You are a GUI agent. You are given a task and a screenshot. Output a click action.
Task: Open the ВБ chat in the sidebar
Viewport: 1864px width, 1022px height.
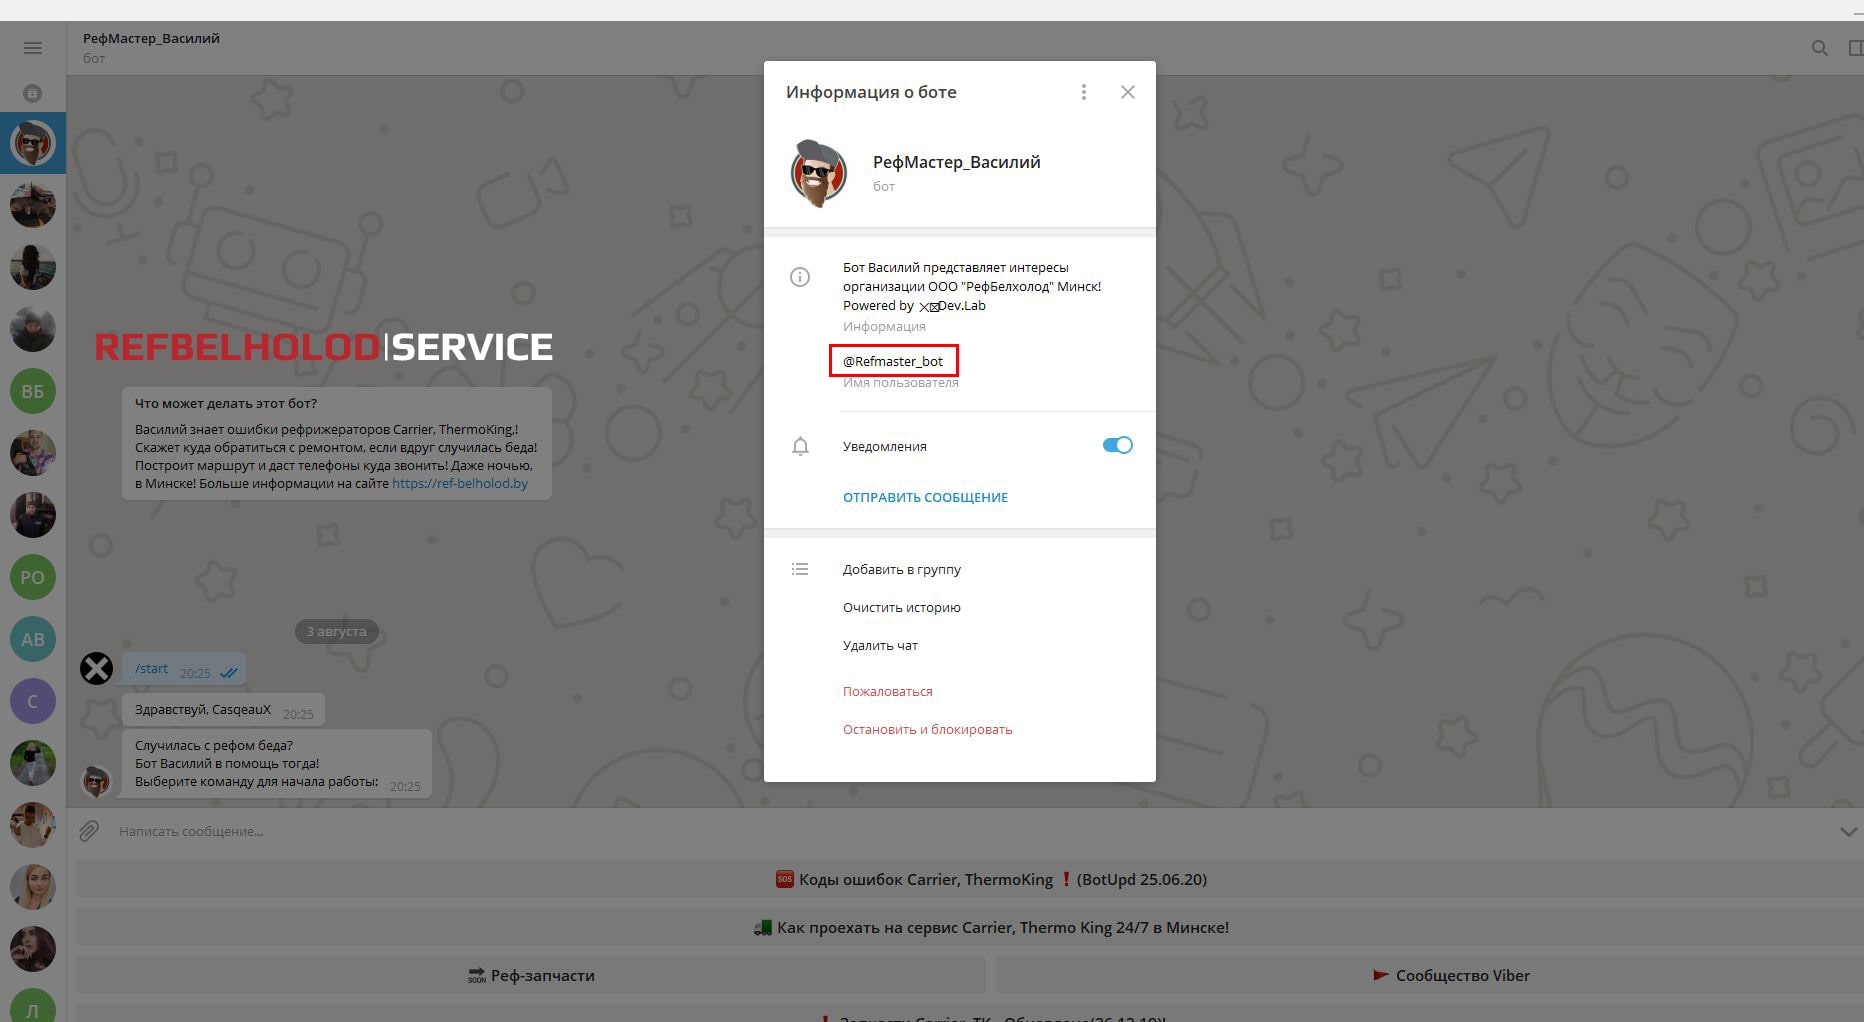pos(33,391)
